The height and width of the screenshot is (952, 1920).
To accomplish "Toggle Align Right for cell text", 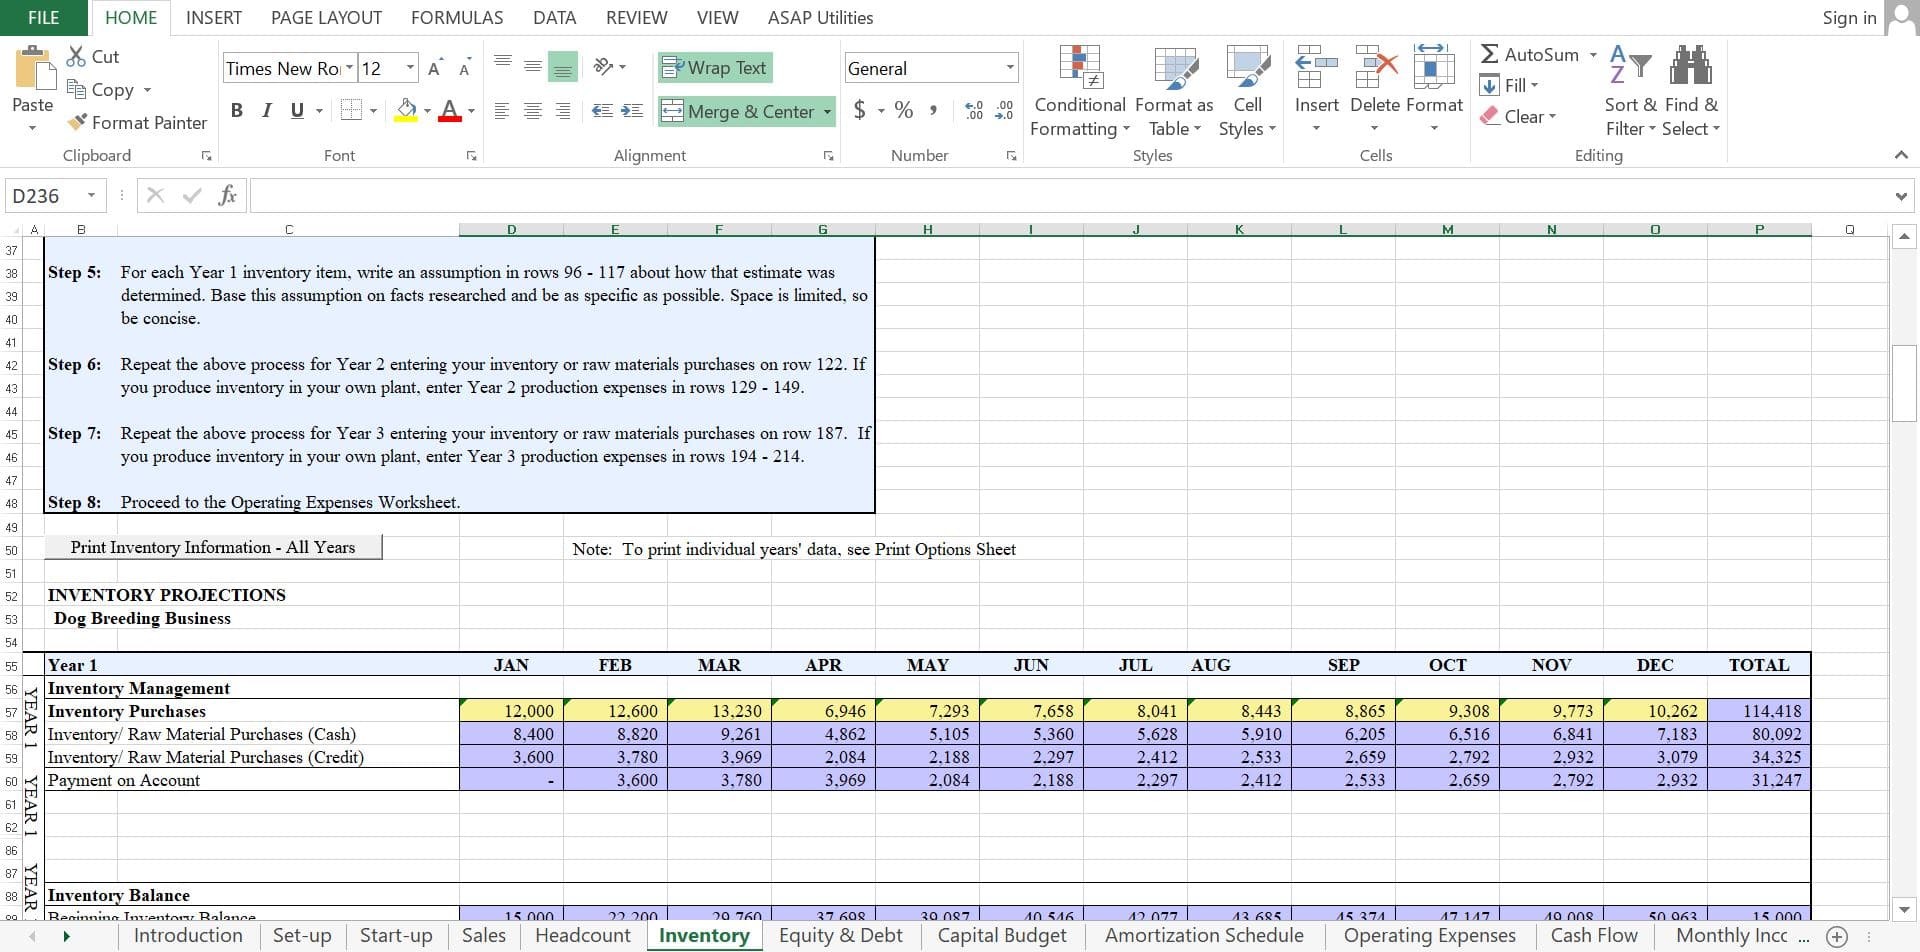I will pyautogui.click(x=563, y=110).
